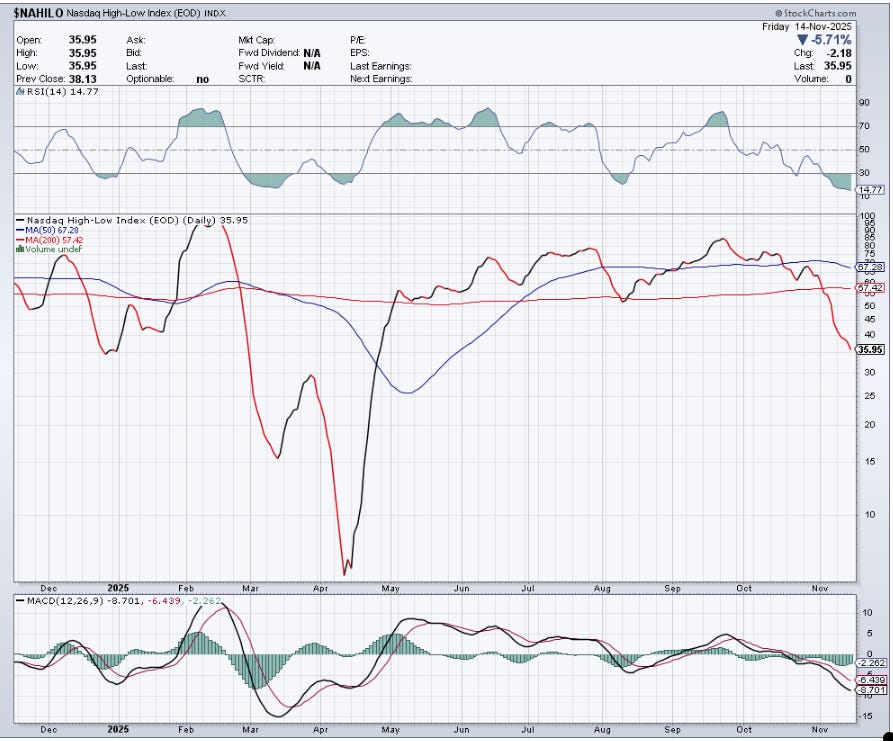Click the 'Apr' label on the price axis
Viewport: 893px width, 741px height.
point(321,588)
